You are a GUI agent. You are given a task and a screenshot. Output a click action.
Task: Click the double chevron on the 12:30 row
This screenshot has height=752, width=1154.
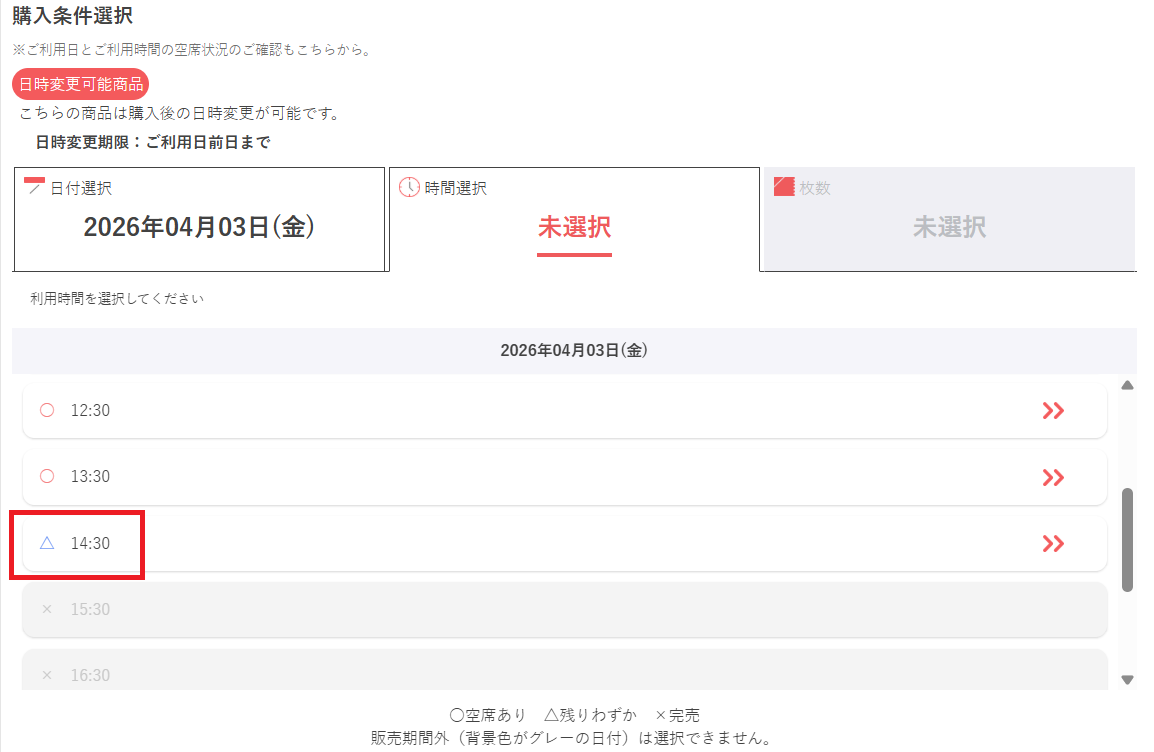1052,410
